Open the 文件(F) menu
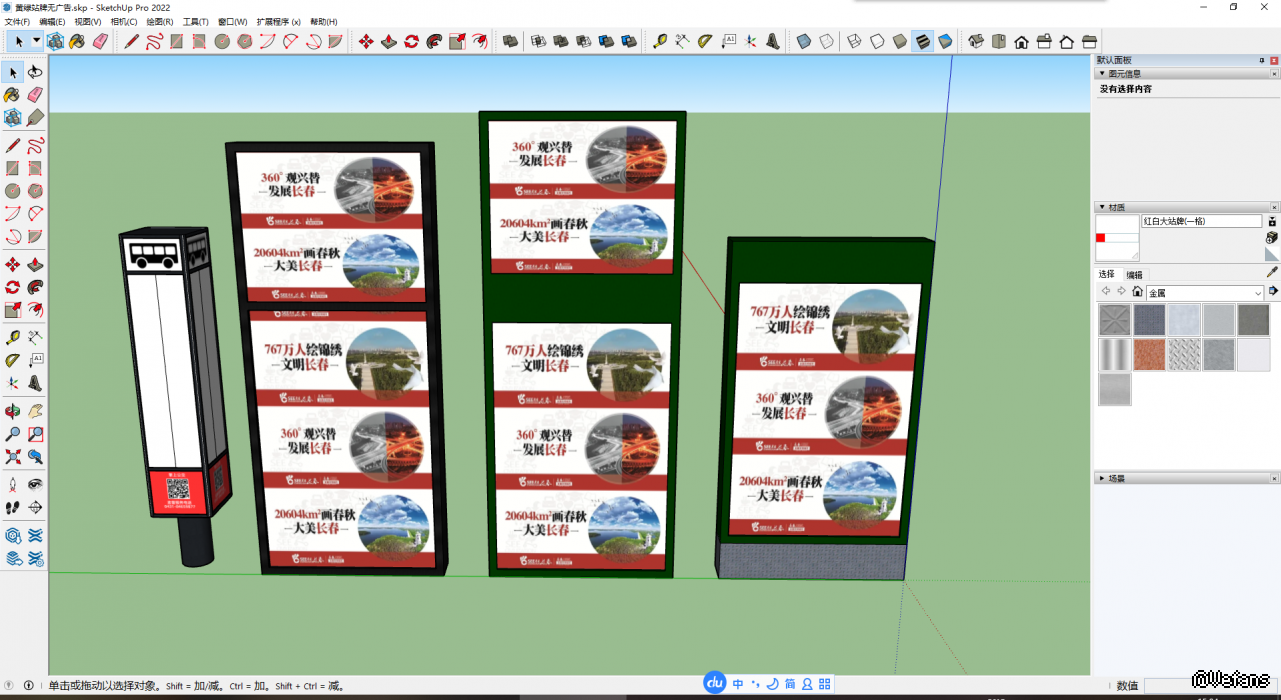 (x=17, y=21)
